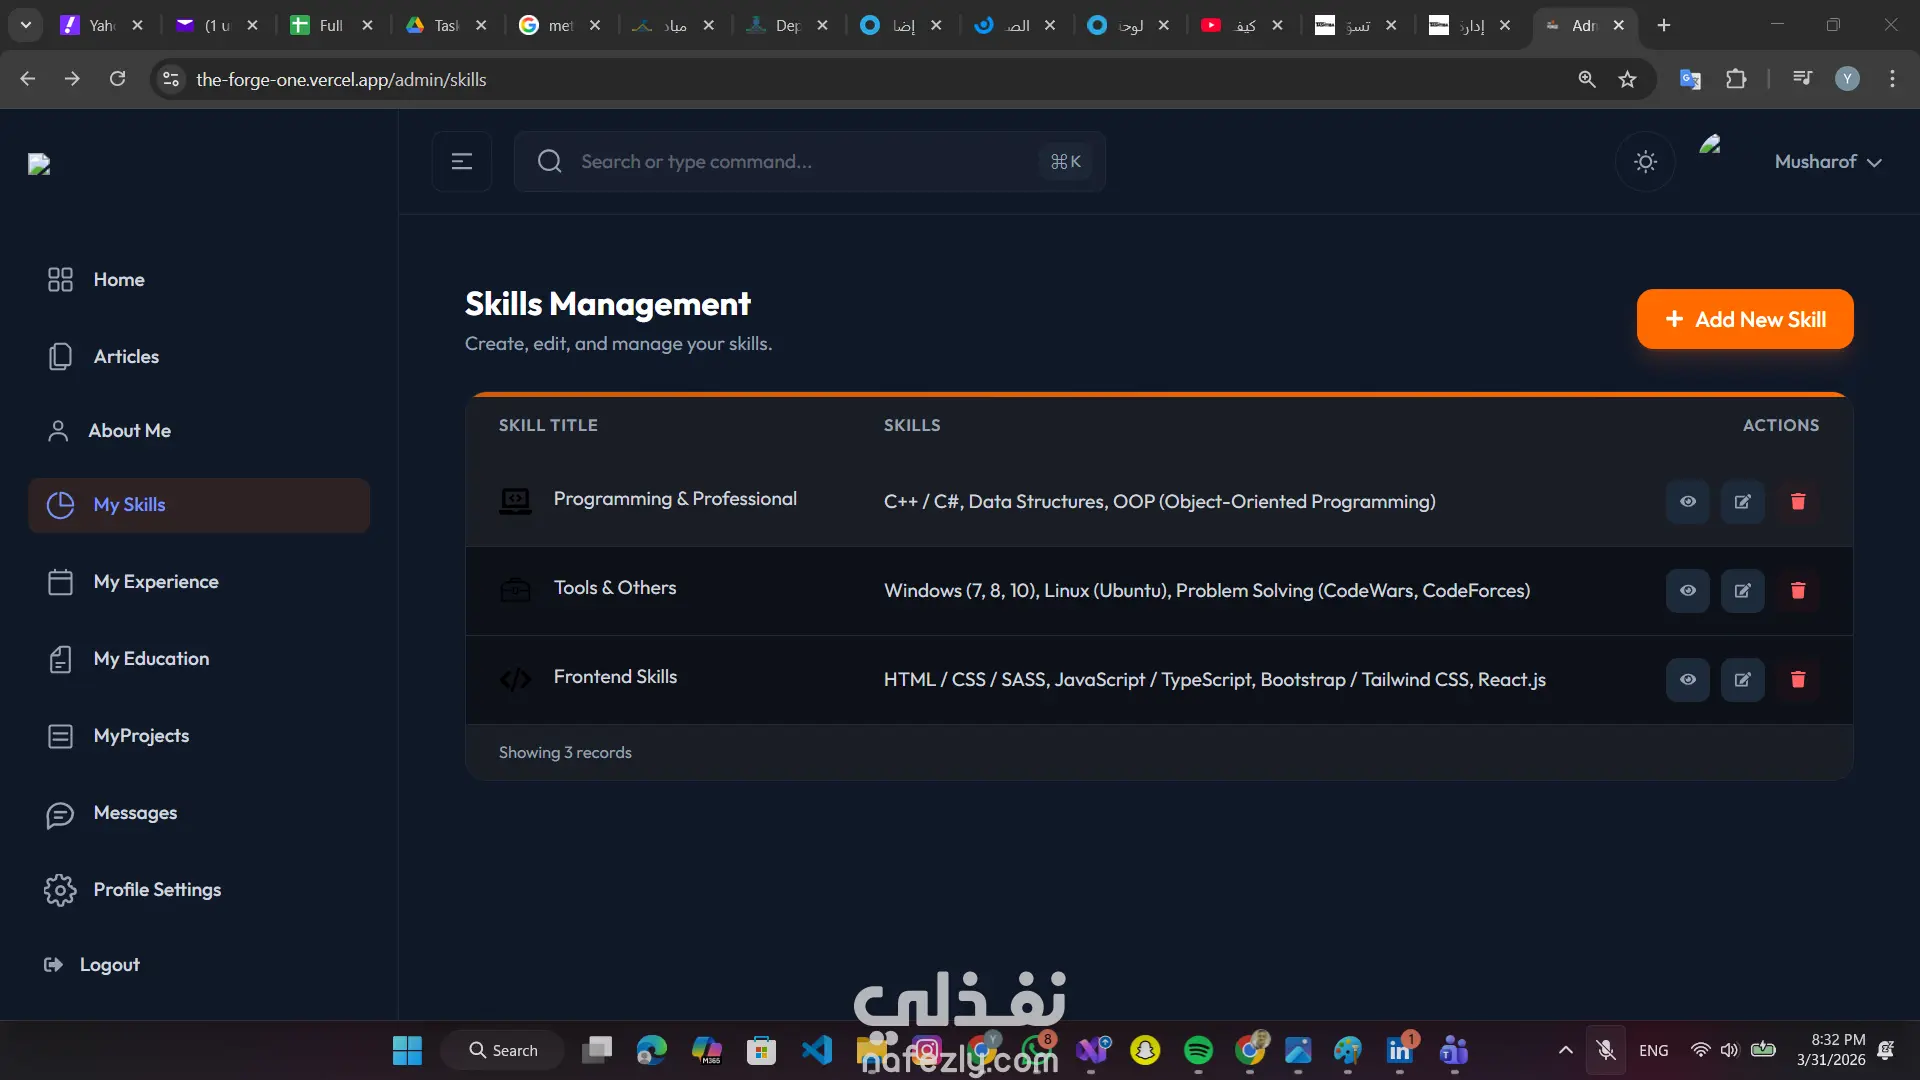Click the edit icon for Programming & Professional
The height and width of the screenshot is (1080, 1920).
point(1742,502)
